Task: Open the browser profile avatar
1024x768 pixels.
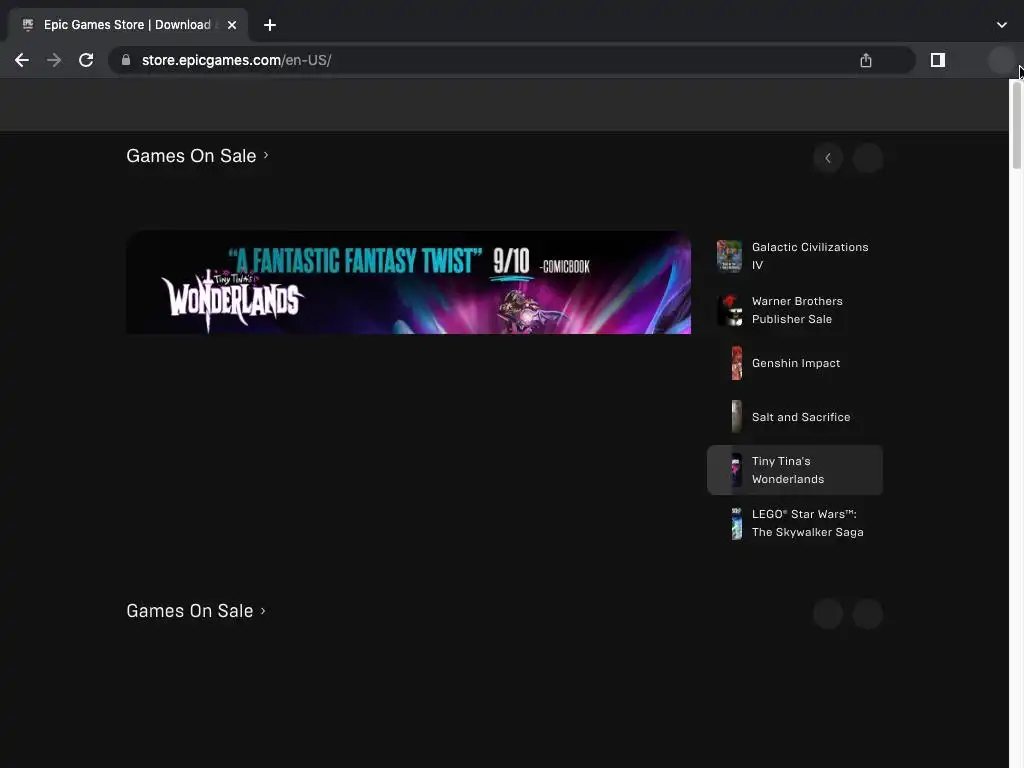Action: tap(1000, 60)
